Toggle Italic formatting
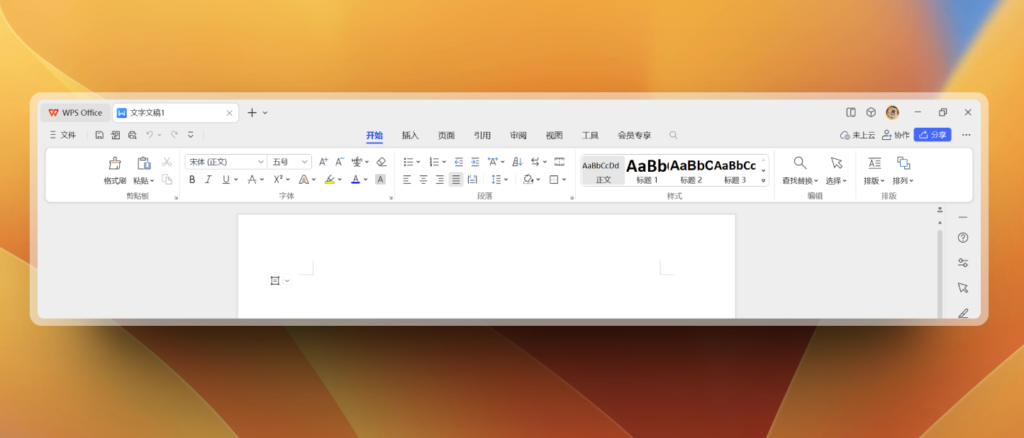Image resolution: width=1024 pixels, height=438 pixels. click(x=208, y=180)
